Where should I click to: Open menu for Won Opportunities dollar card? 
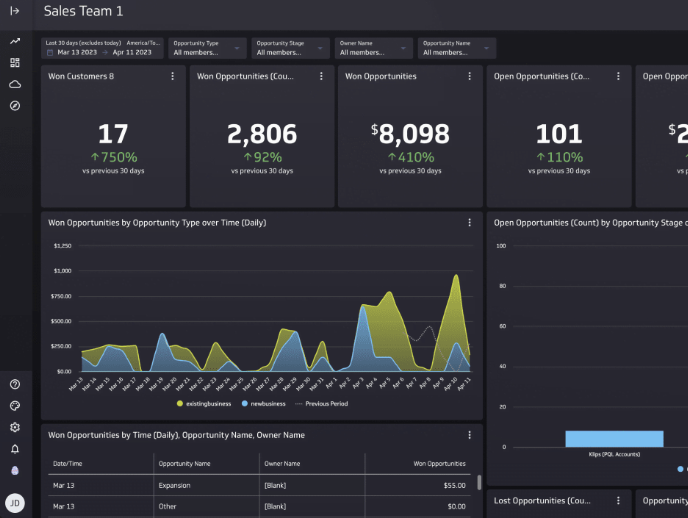pyautogui.click(x=469, y=76)
